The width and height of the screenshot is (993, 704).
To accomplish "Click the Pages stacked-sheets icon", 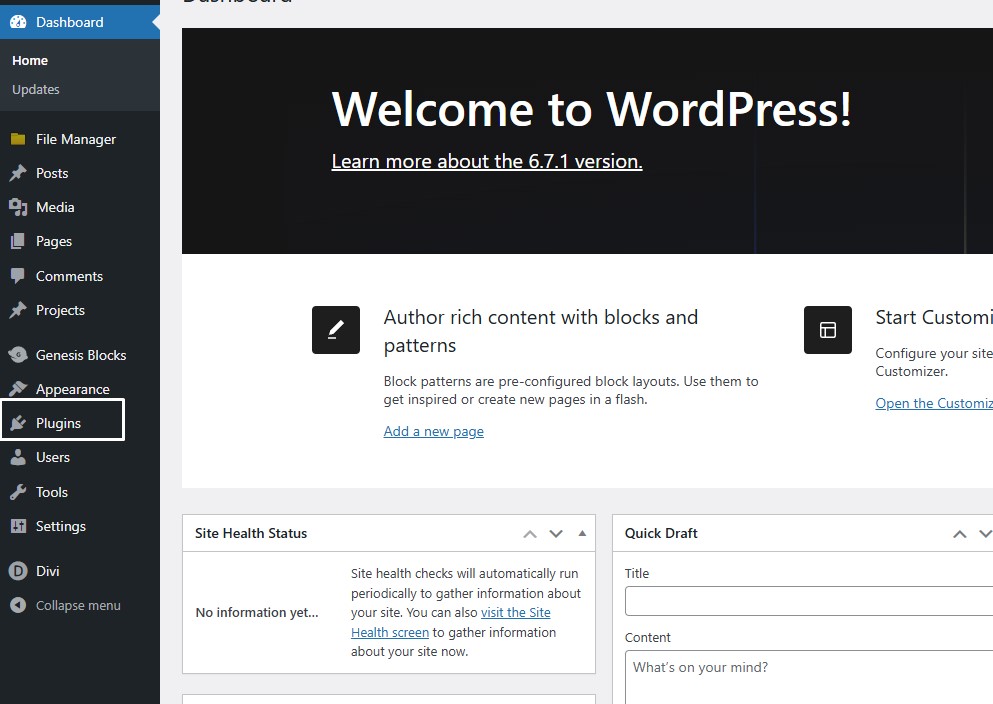I will coord(18,241).
